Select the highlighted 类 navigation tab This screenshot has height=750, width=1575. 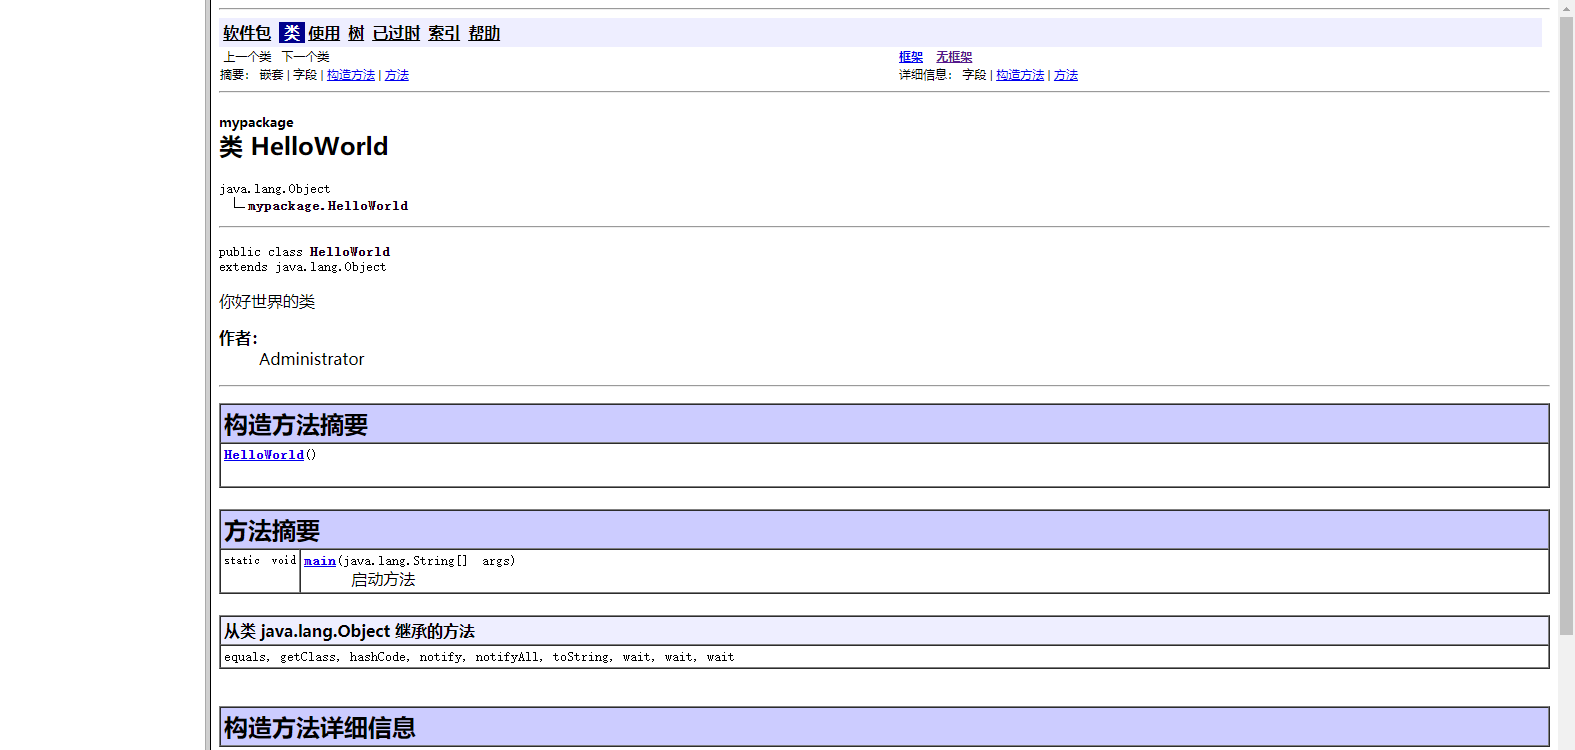pyautogui.click(x=291, y=33)
